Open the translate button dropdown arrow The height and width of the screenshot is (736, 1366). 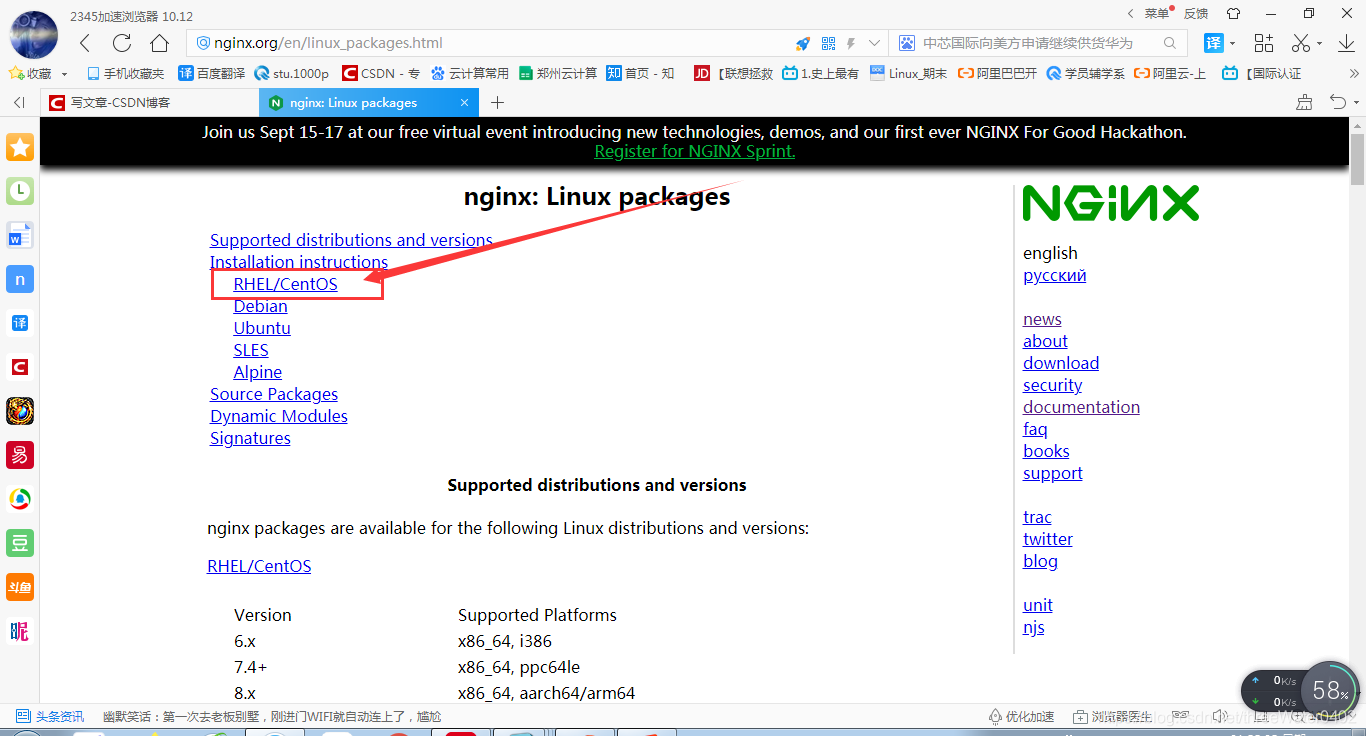pos(1232,43)
